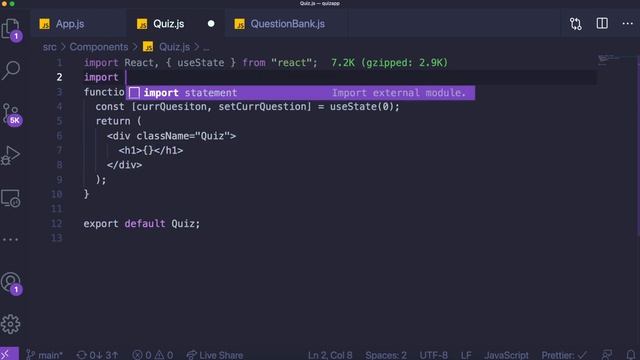Click unsaved dot on Quiz.js tab
The width and height of the screenshot is (640, 360).
point(211,24)
